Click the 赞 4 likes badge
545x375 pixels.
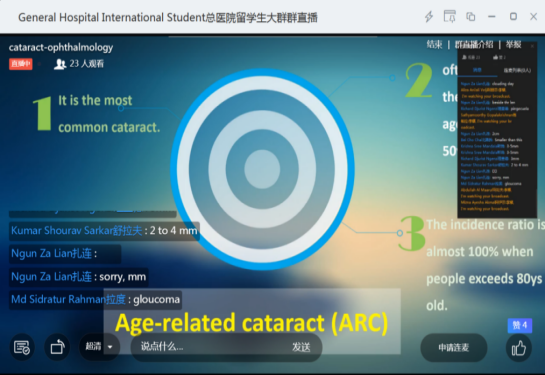pos(520,325)
